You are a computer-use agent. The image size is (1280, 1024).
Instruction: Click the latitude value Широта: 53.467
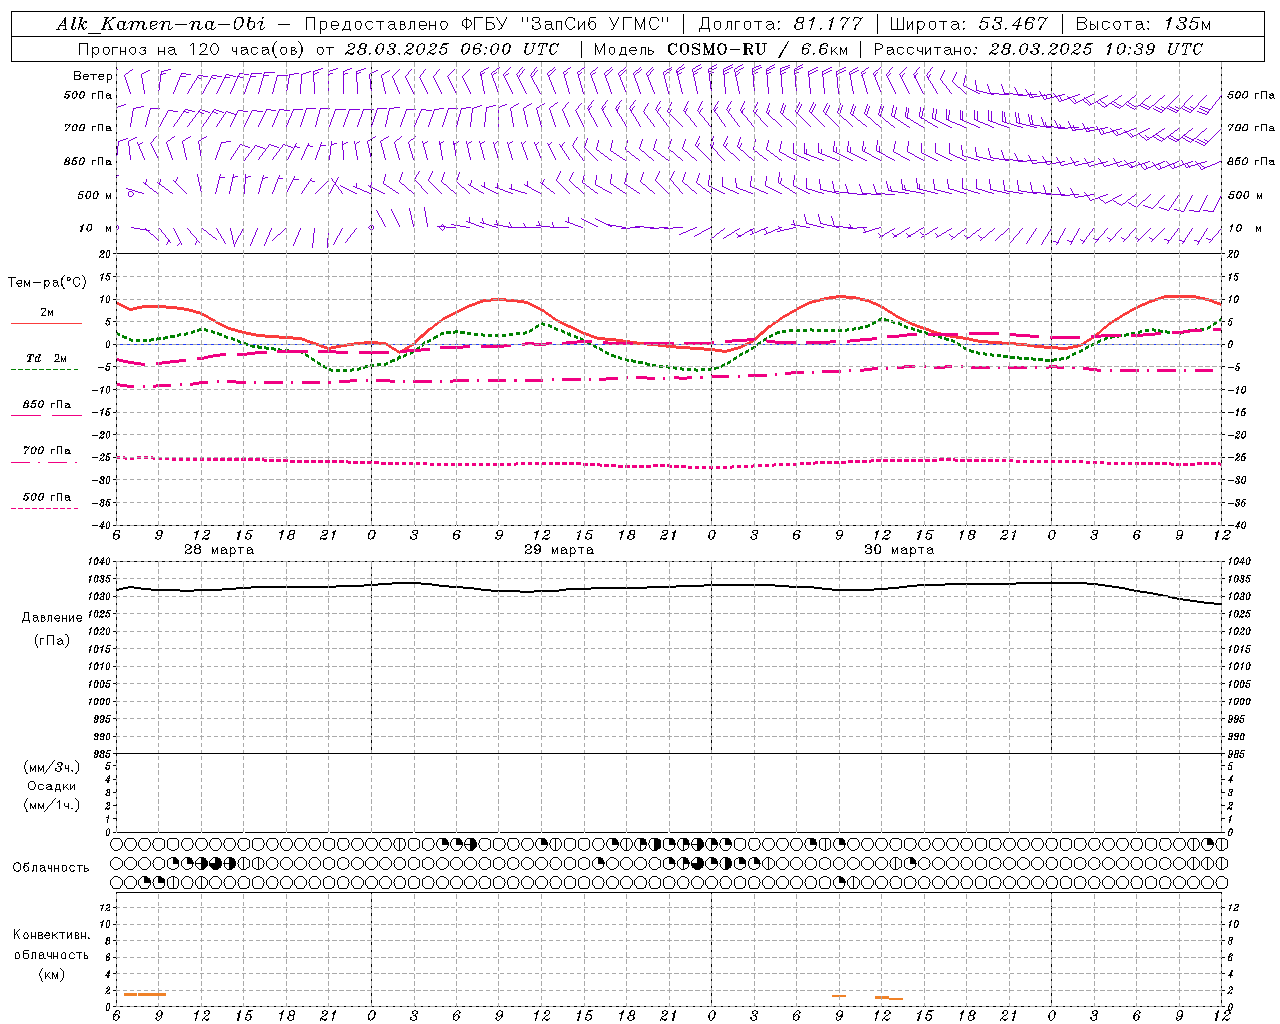968,24
